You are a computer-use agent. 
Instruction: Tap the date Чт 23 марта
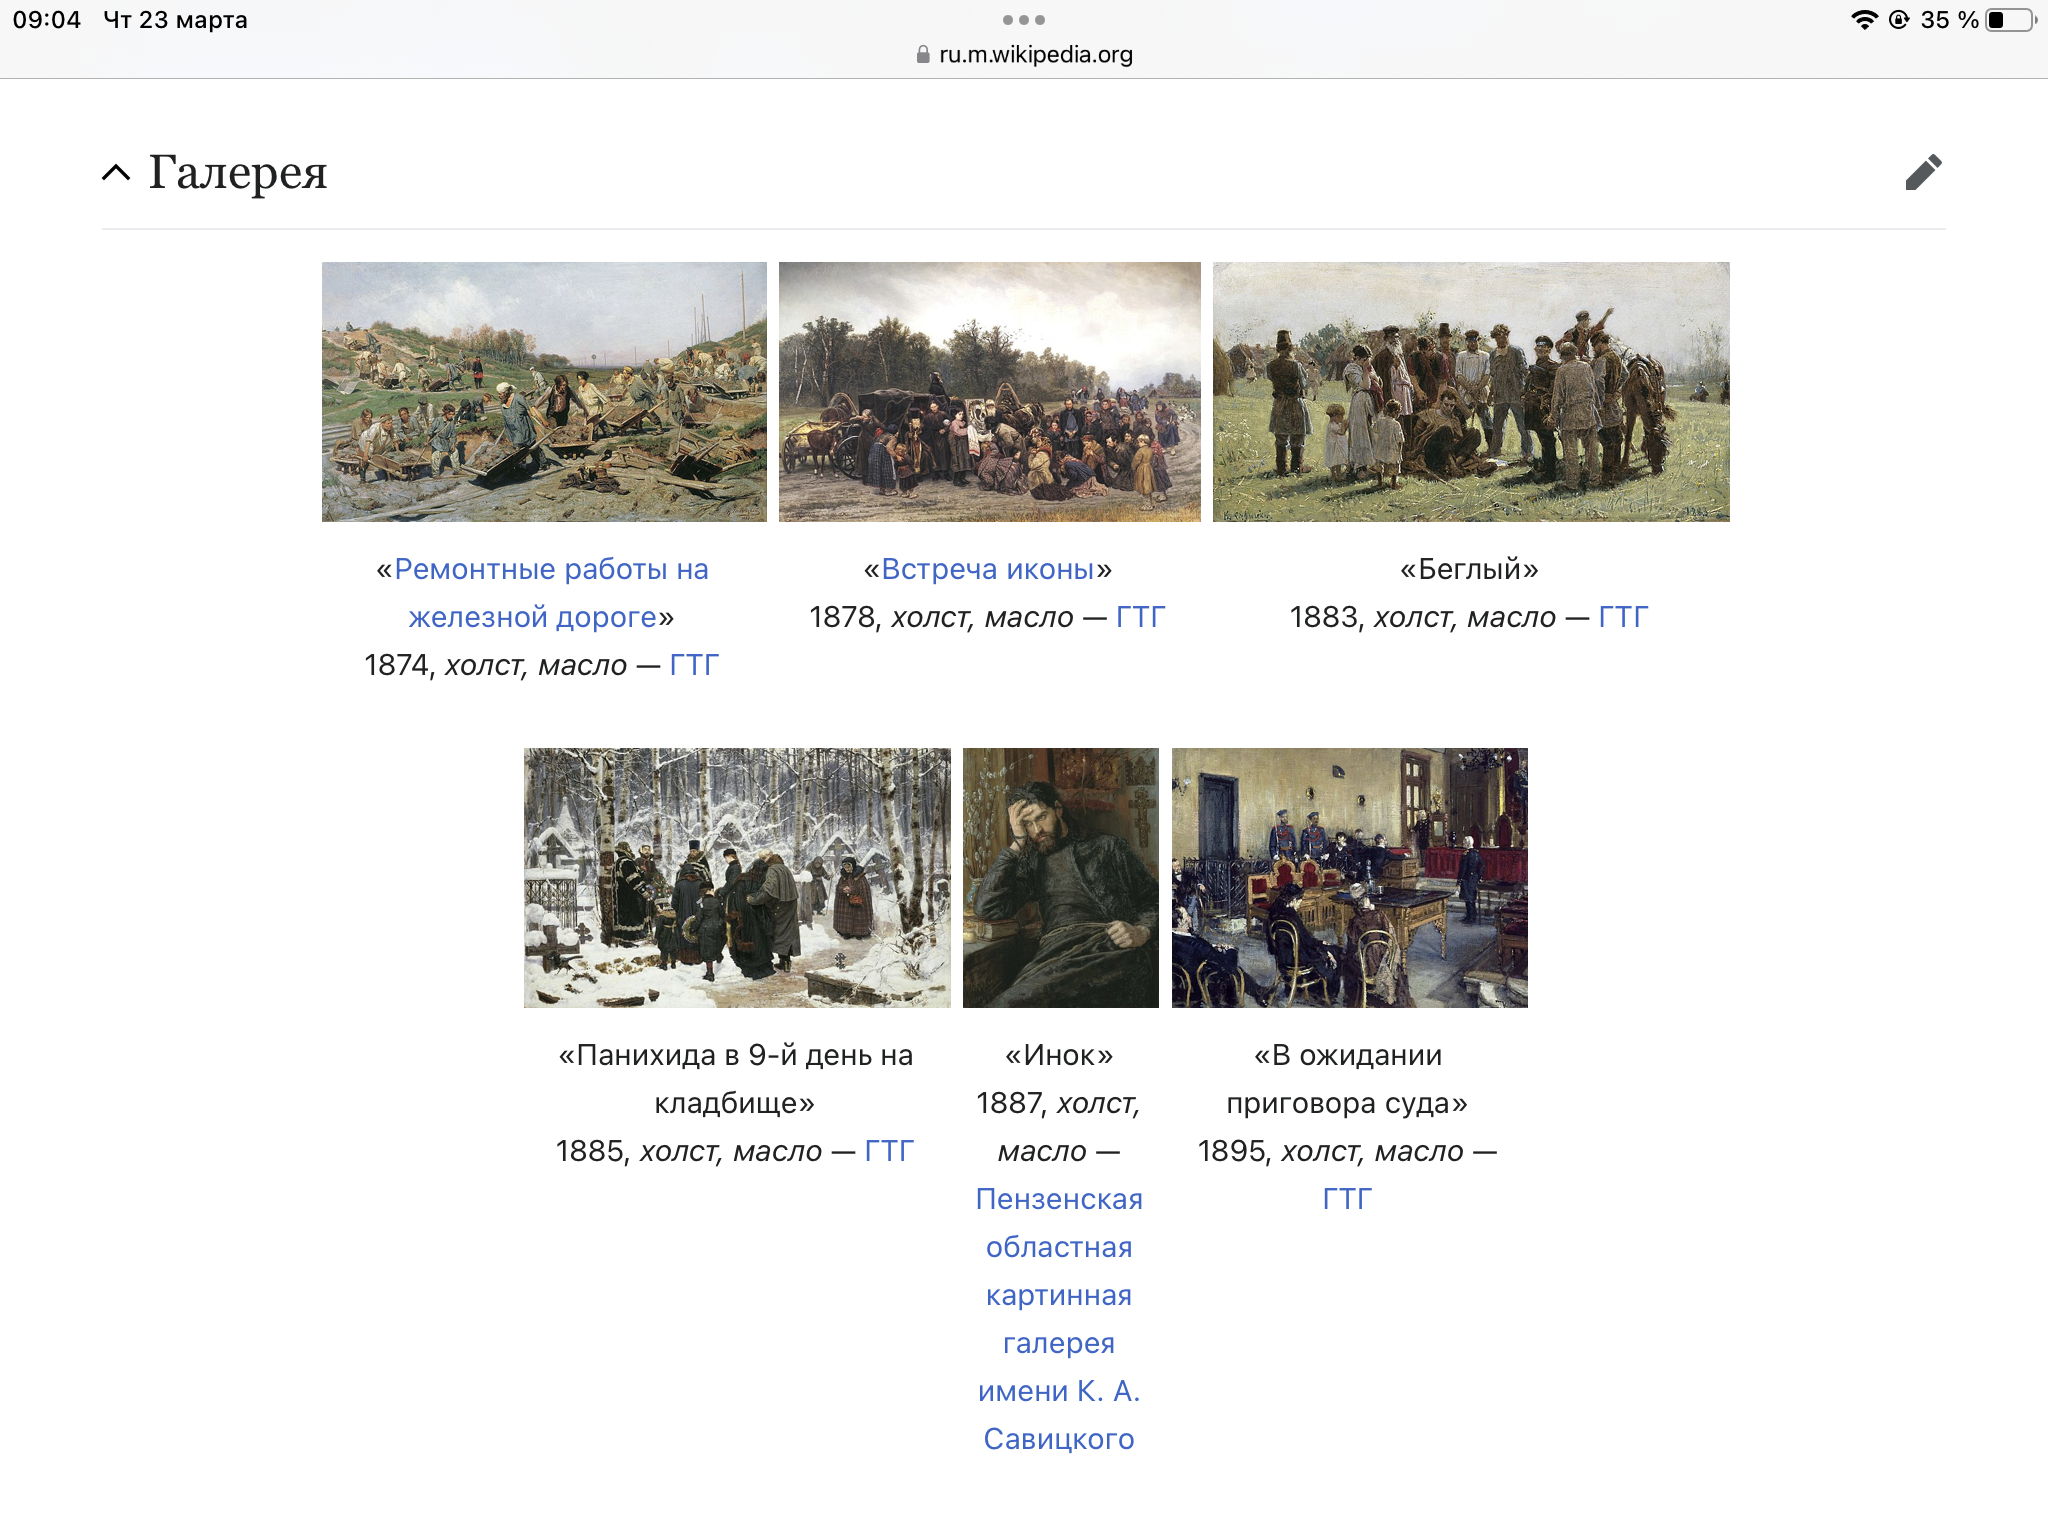[176, 20]
